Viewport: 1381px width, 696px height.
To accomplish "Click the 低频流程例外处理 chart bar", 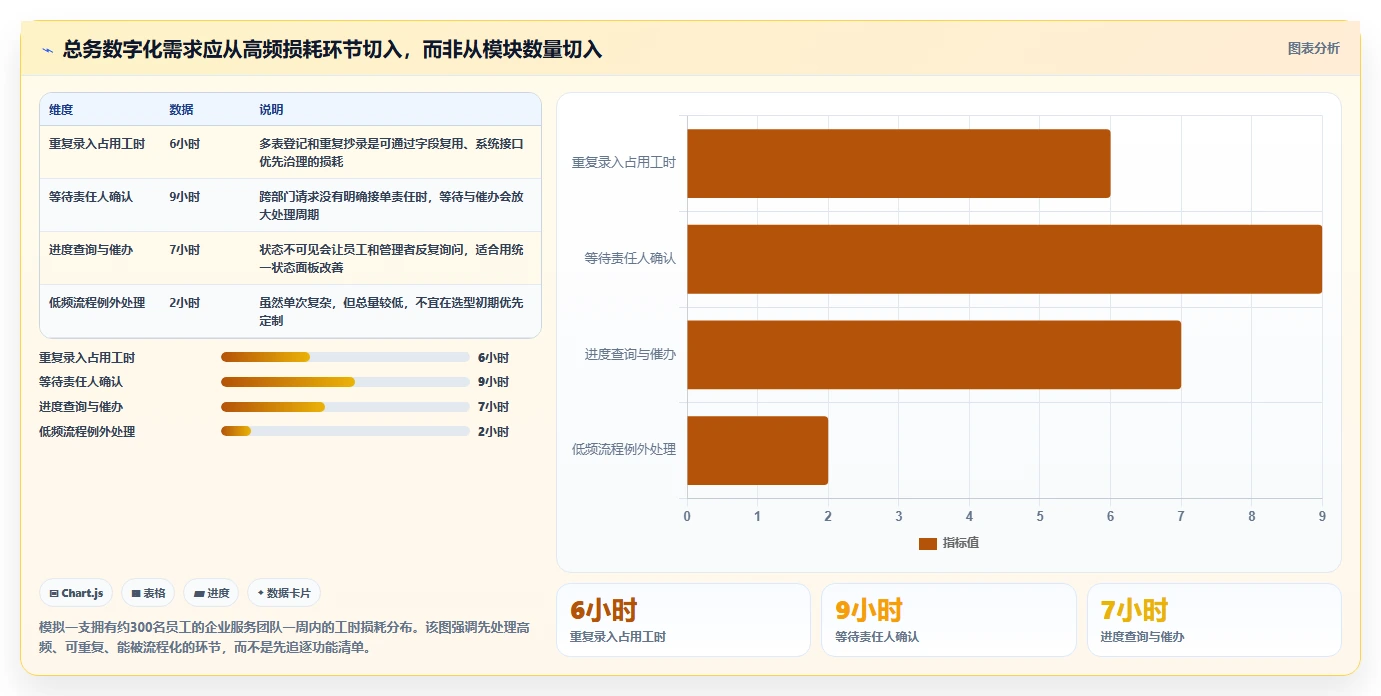I will click(757, 450).
